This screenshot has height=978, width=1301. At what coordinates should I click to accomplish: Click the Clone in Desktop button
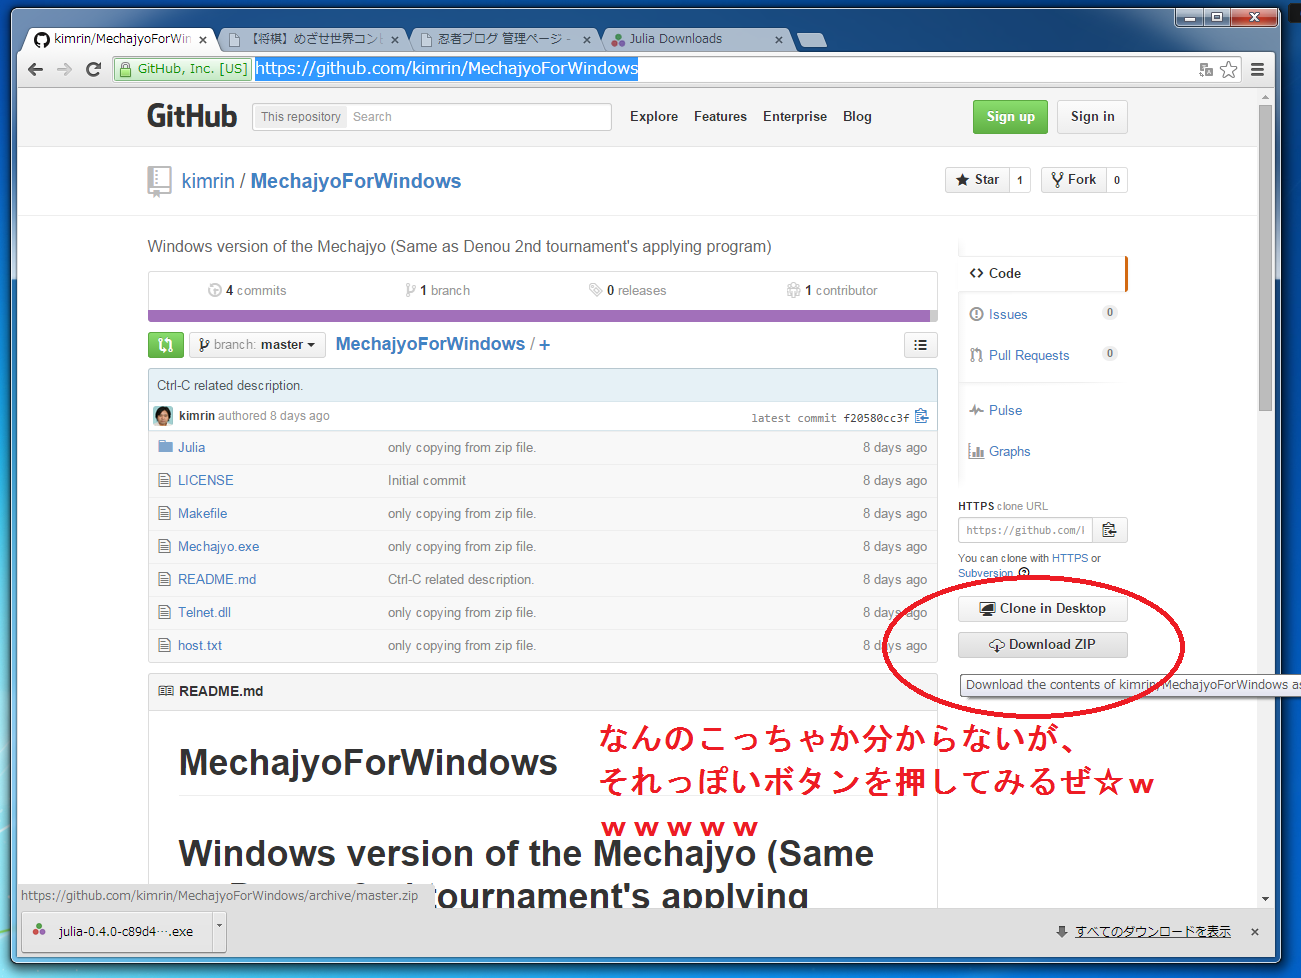pyautogui.click(x=1043, y=609)
